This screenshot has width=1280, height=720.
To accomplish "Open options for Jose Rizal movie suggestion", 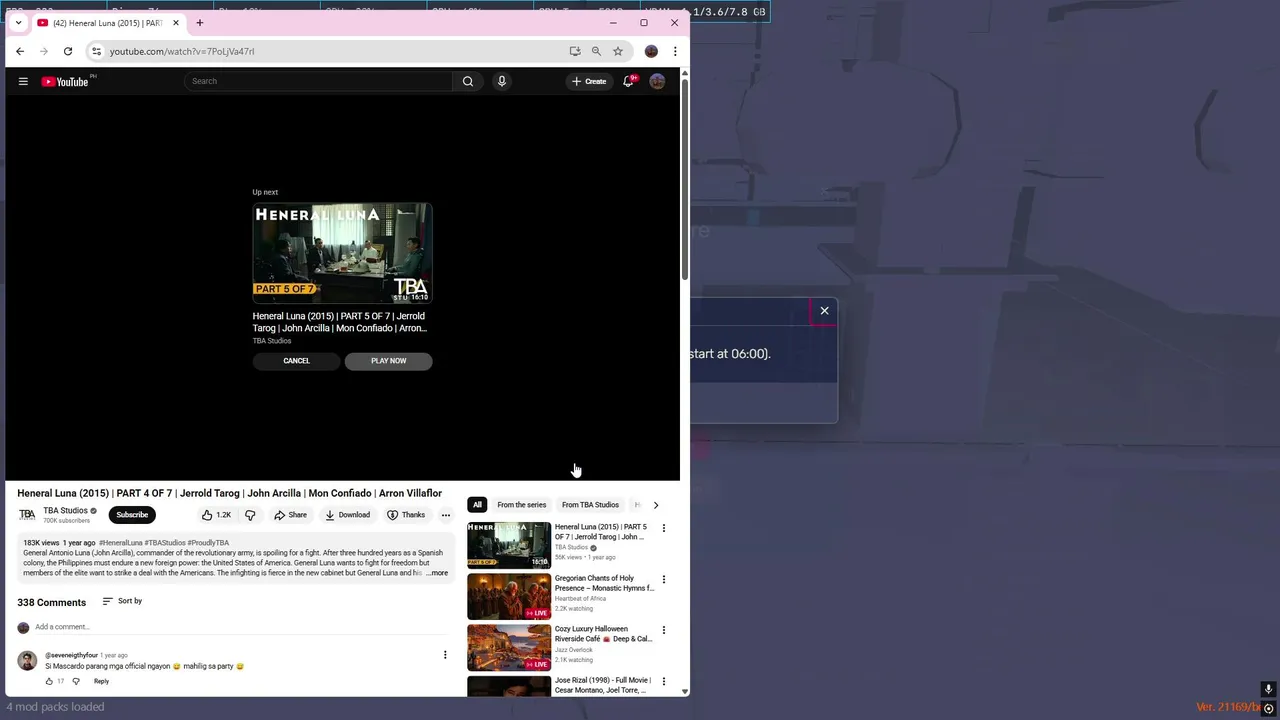I will pos(663,681).
